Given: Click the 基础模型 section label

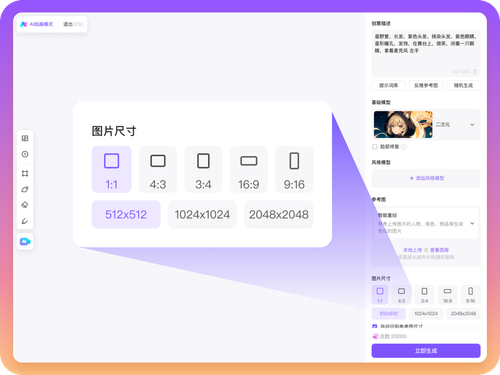Looking at the screenshot, I should click(x=381, y=102).
